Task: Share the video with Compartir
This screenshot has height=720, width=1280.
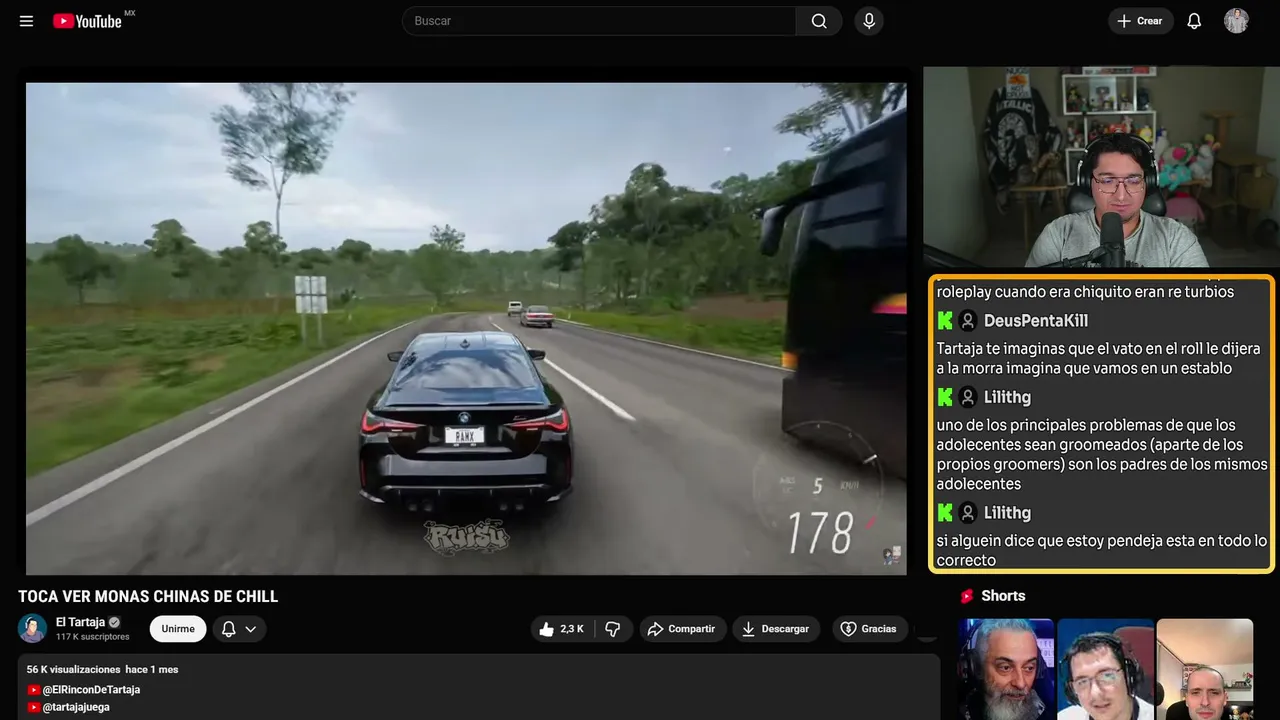Action: click(683, 629)
